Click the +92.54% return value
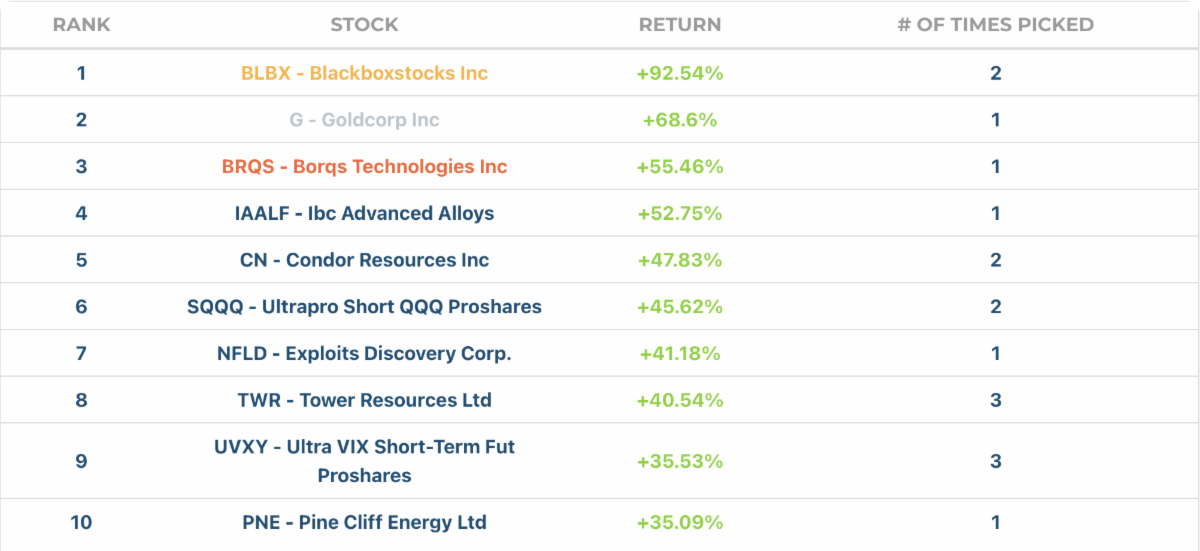Image resolution: width=1200 pixels, height=551 pixels. coord(680,73)
